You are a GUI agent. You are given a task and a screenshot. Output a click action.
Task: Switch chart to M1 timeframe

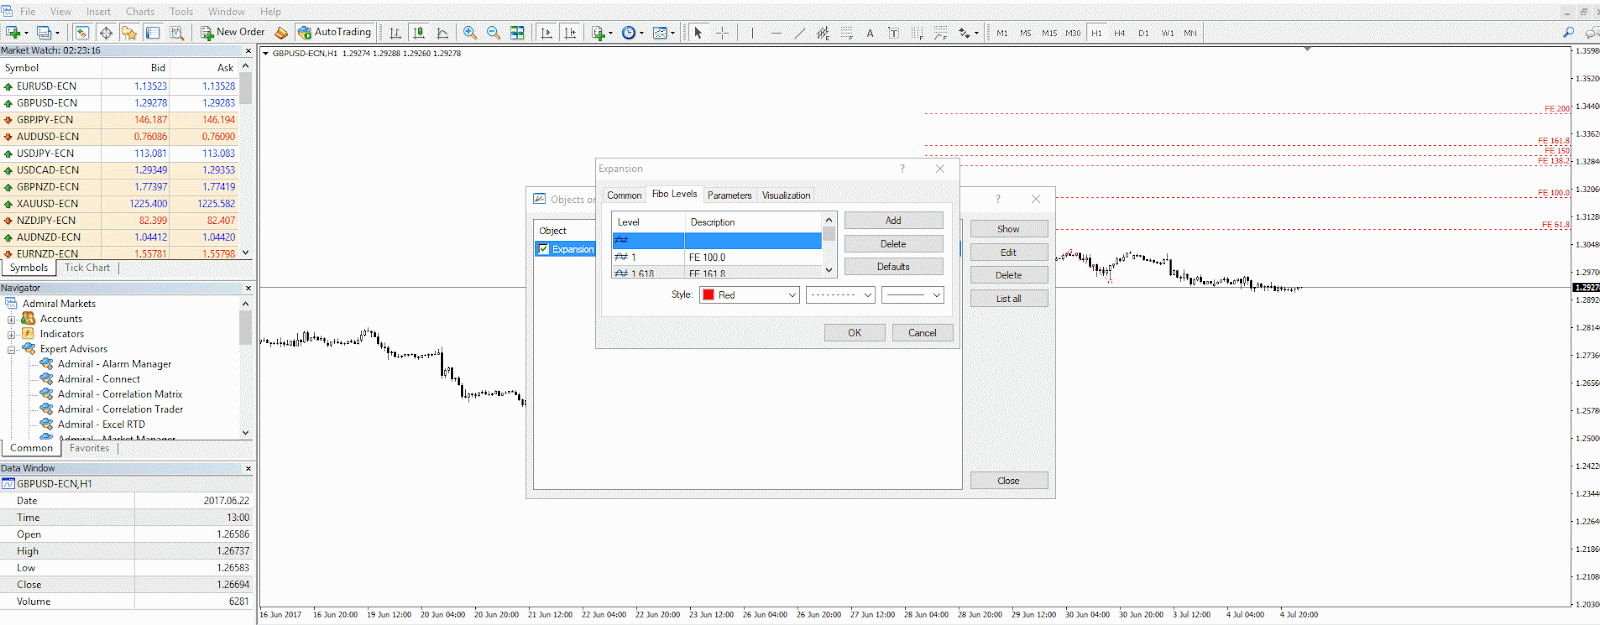coord(1002,33)
